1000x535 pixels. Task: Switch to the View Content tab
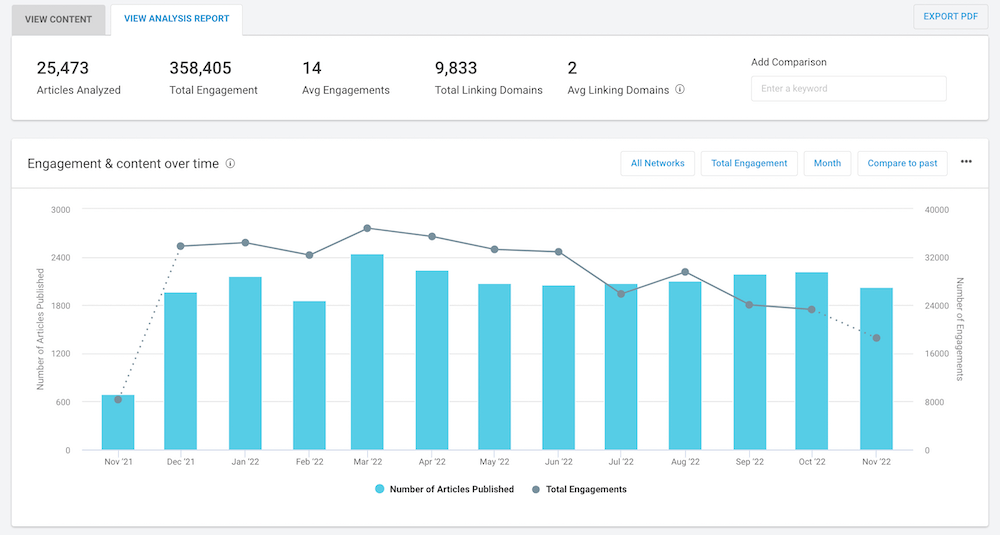58,19
